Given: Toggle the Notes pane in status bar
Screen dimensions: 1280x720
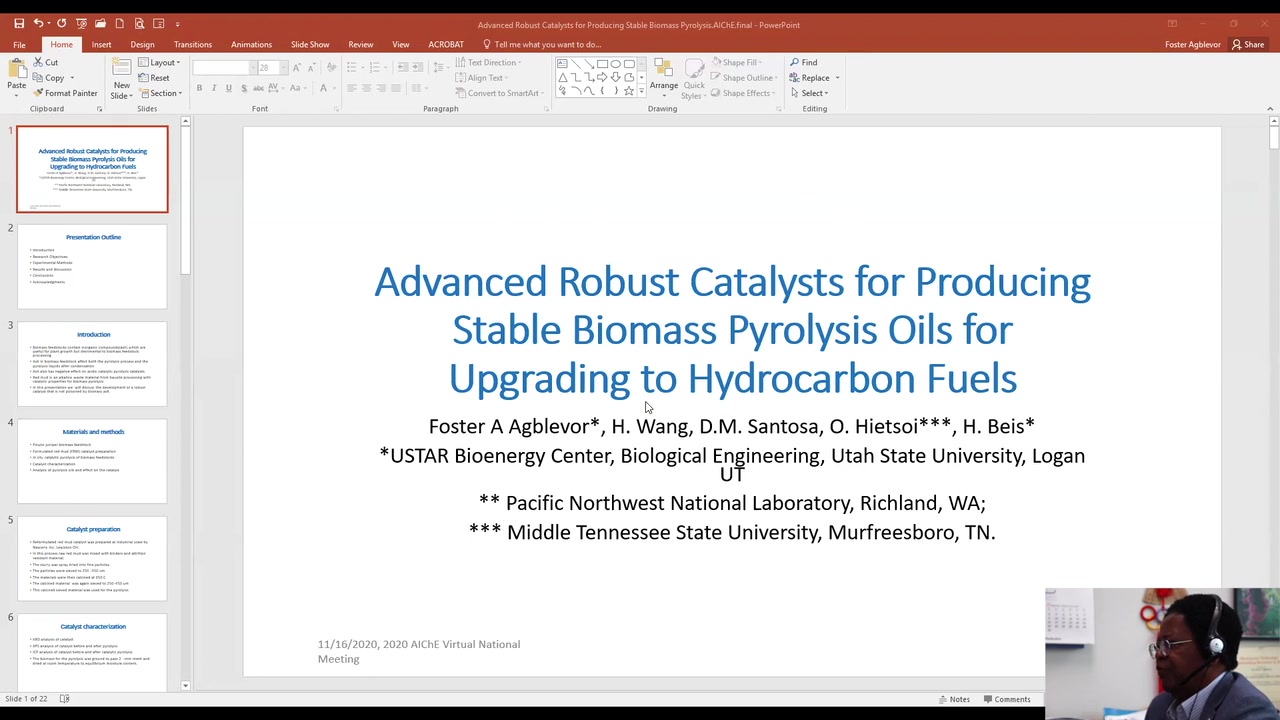Looking at the screenshot, I should [952, 699].
